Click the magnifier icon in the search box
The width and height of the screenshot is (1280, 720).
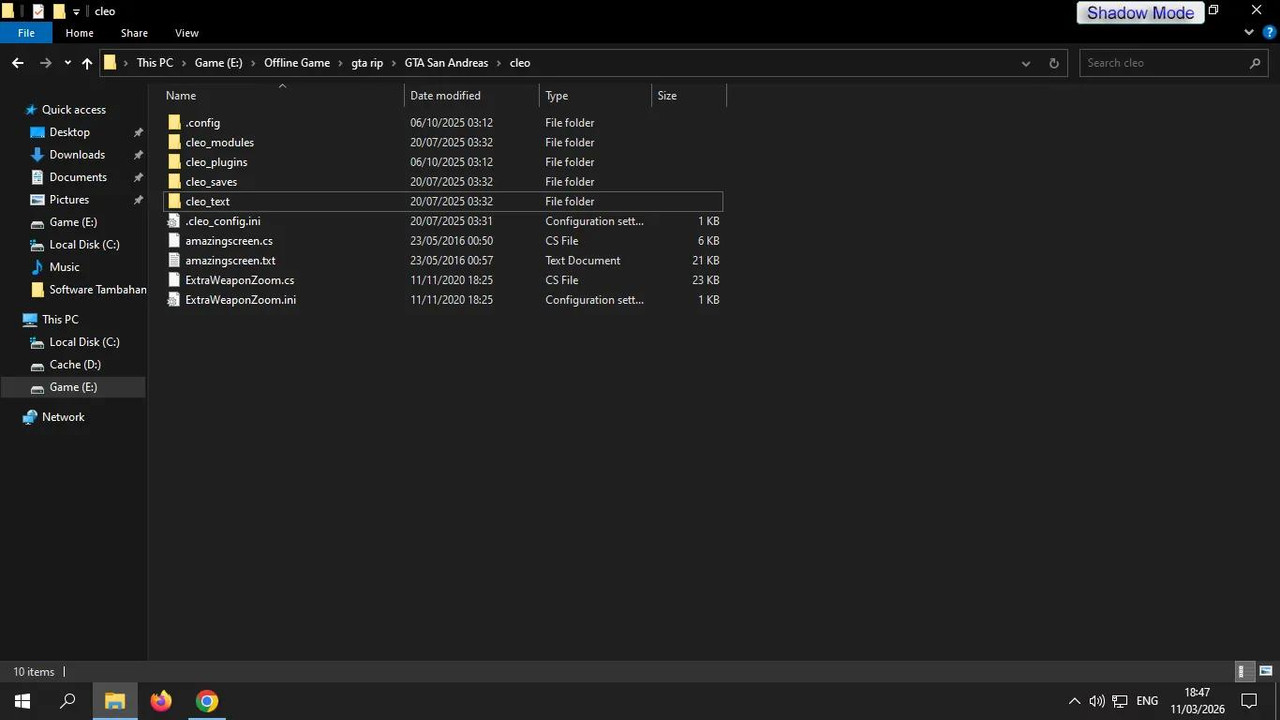[x=1255, y=63]
